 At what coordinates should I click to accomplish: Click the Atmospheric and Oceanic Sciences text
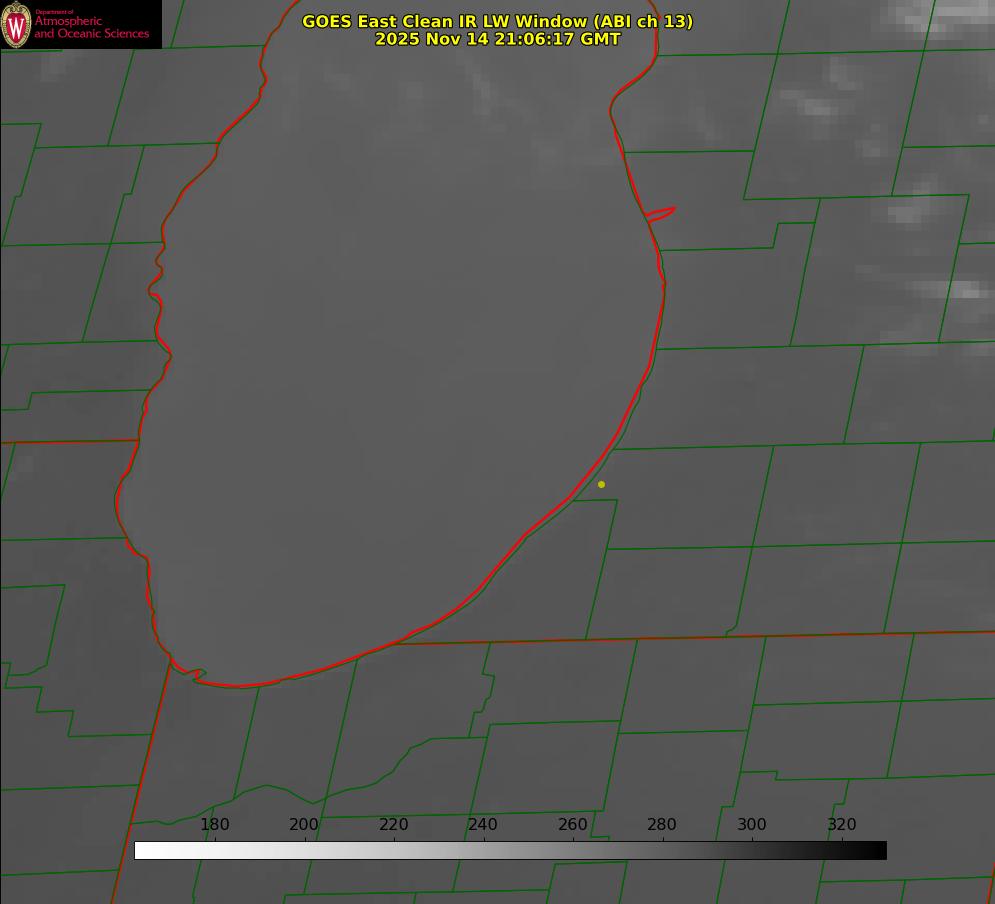(x=91, y=27)
